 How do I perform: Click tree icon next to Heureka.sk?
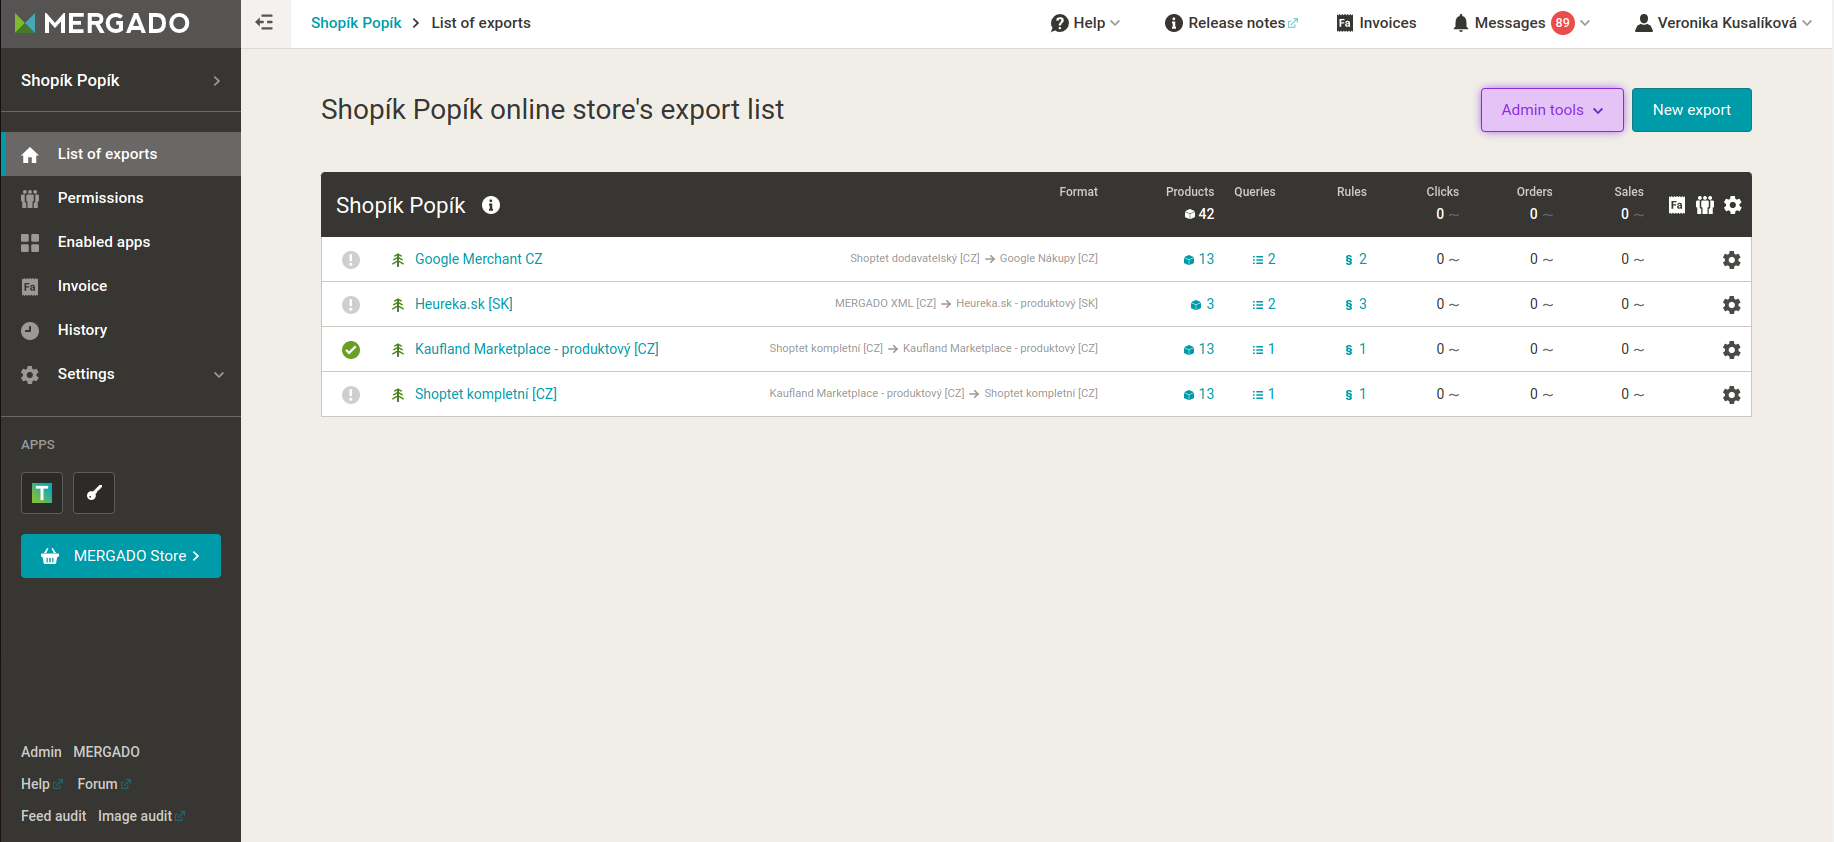coord(398,305)
